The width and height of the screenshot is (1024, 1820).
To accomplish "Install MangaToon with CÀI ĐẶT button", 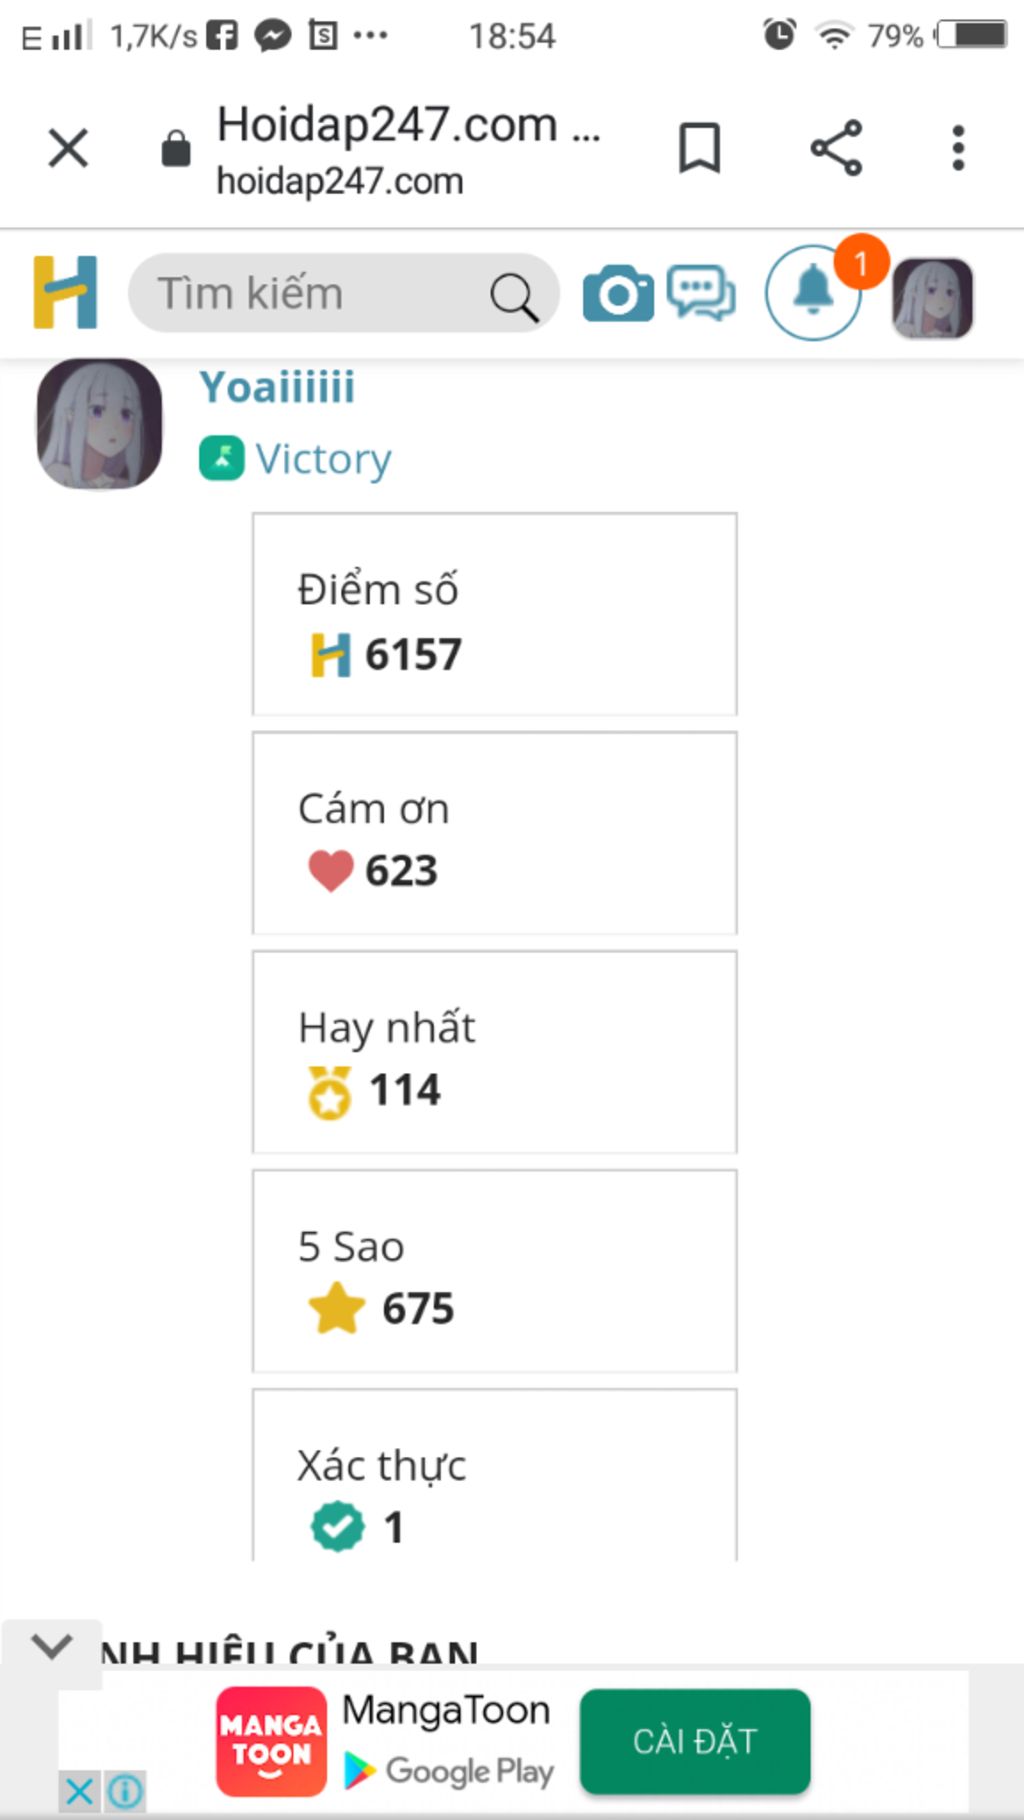I will [695, 1741].
